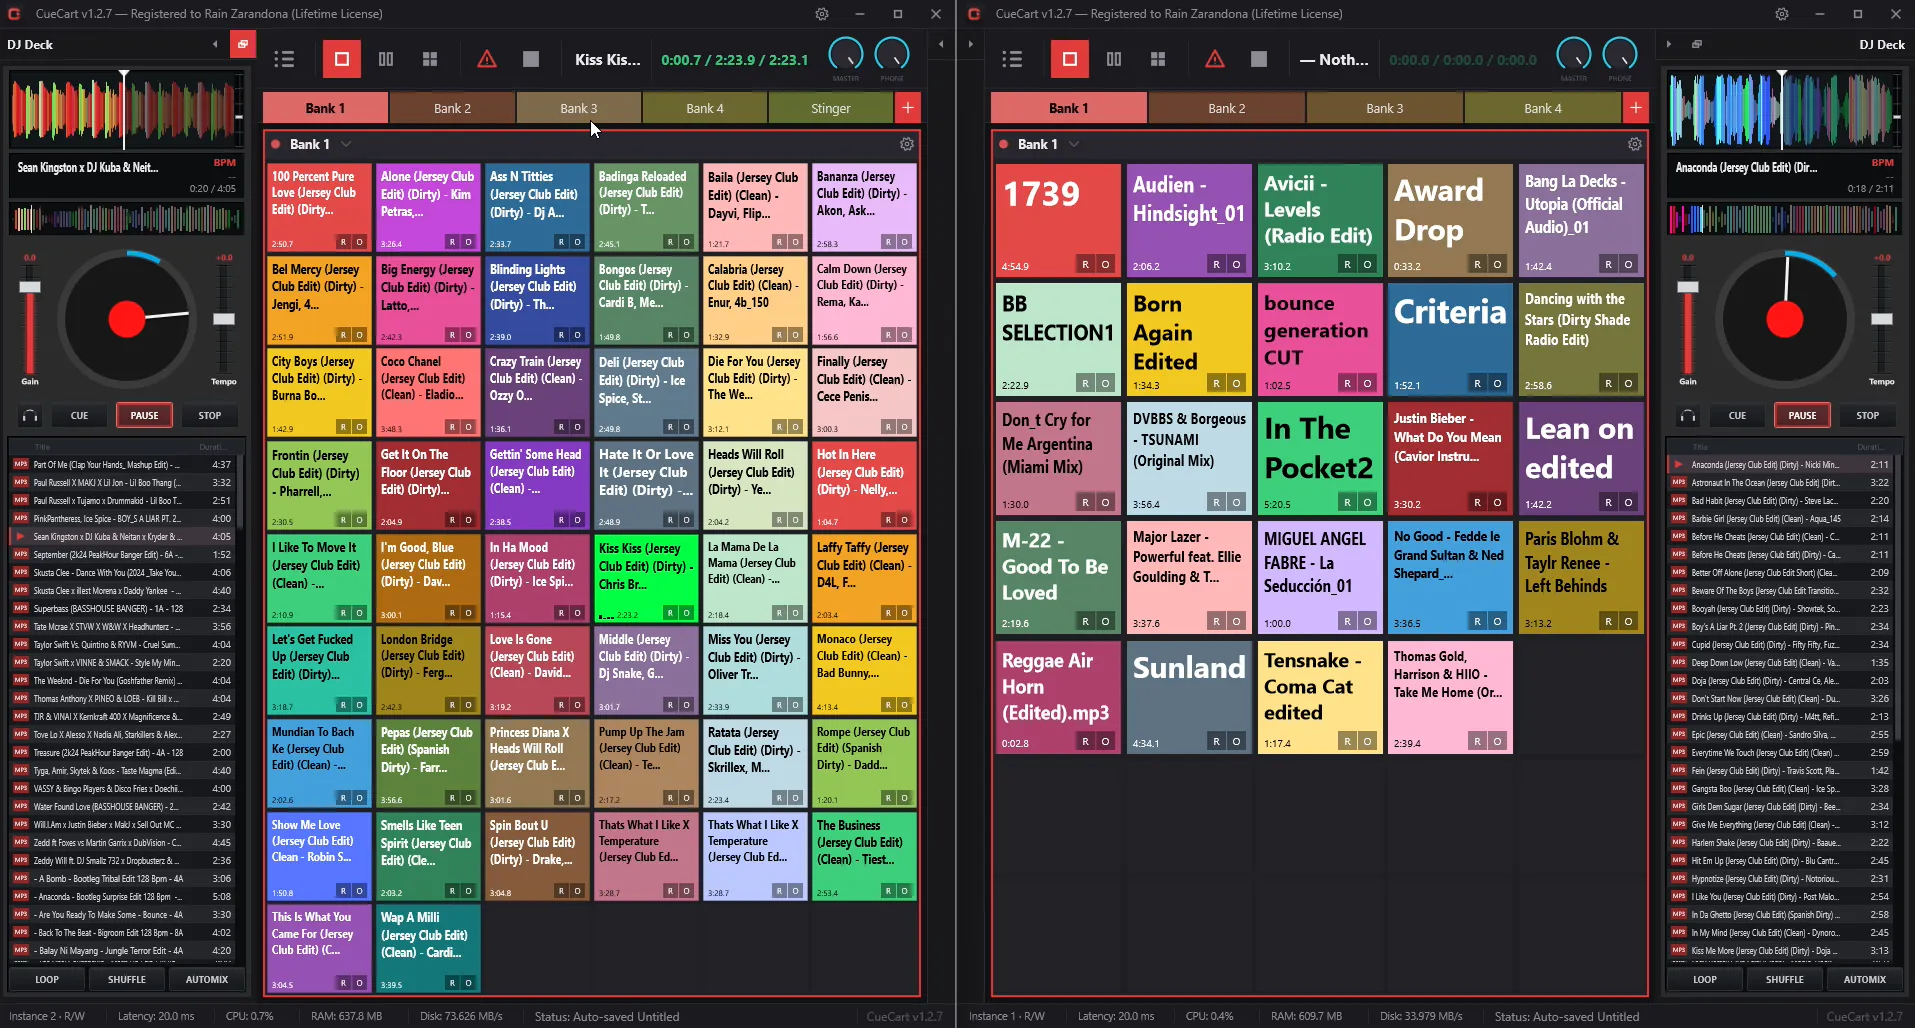Click the warning triangle in right instance

pyautogui.click(x=1215, y=59)
